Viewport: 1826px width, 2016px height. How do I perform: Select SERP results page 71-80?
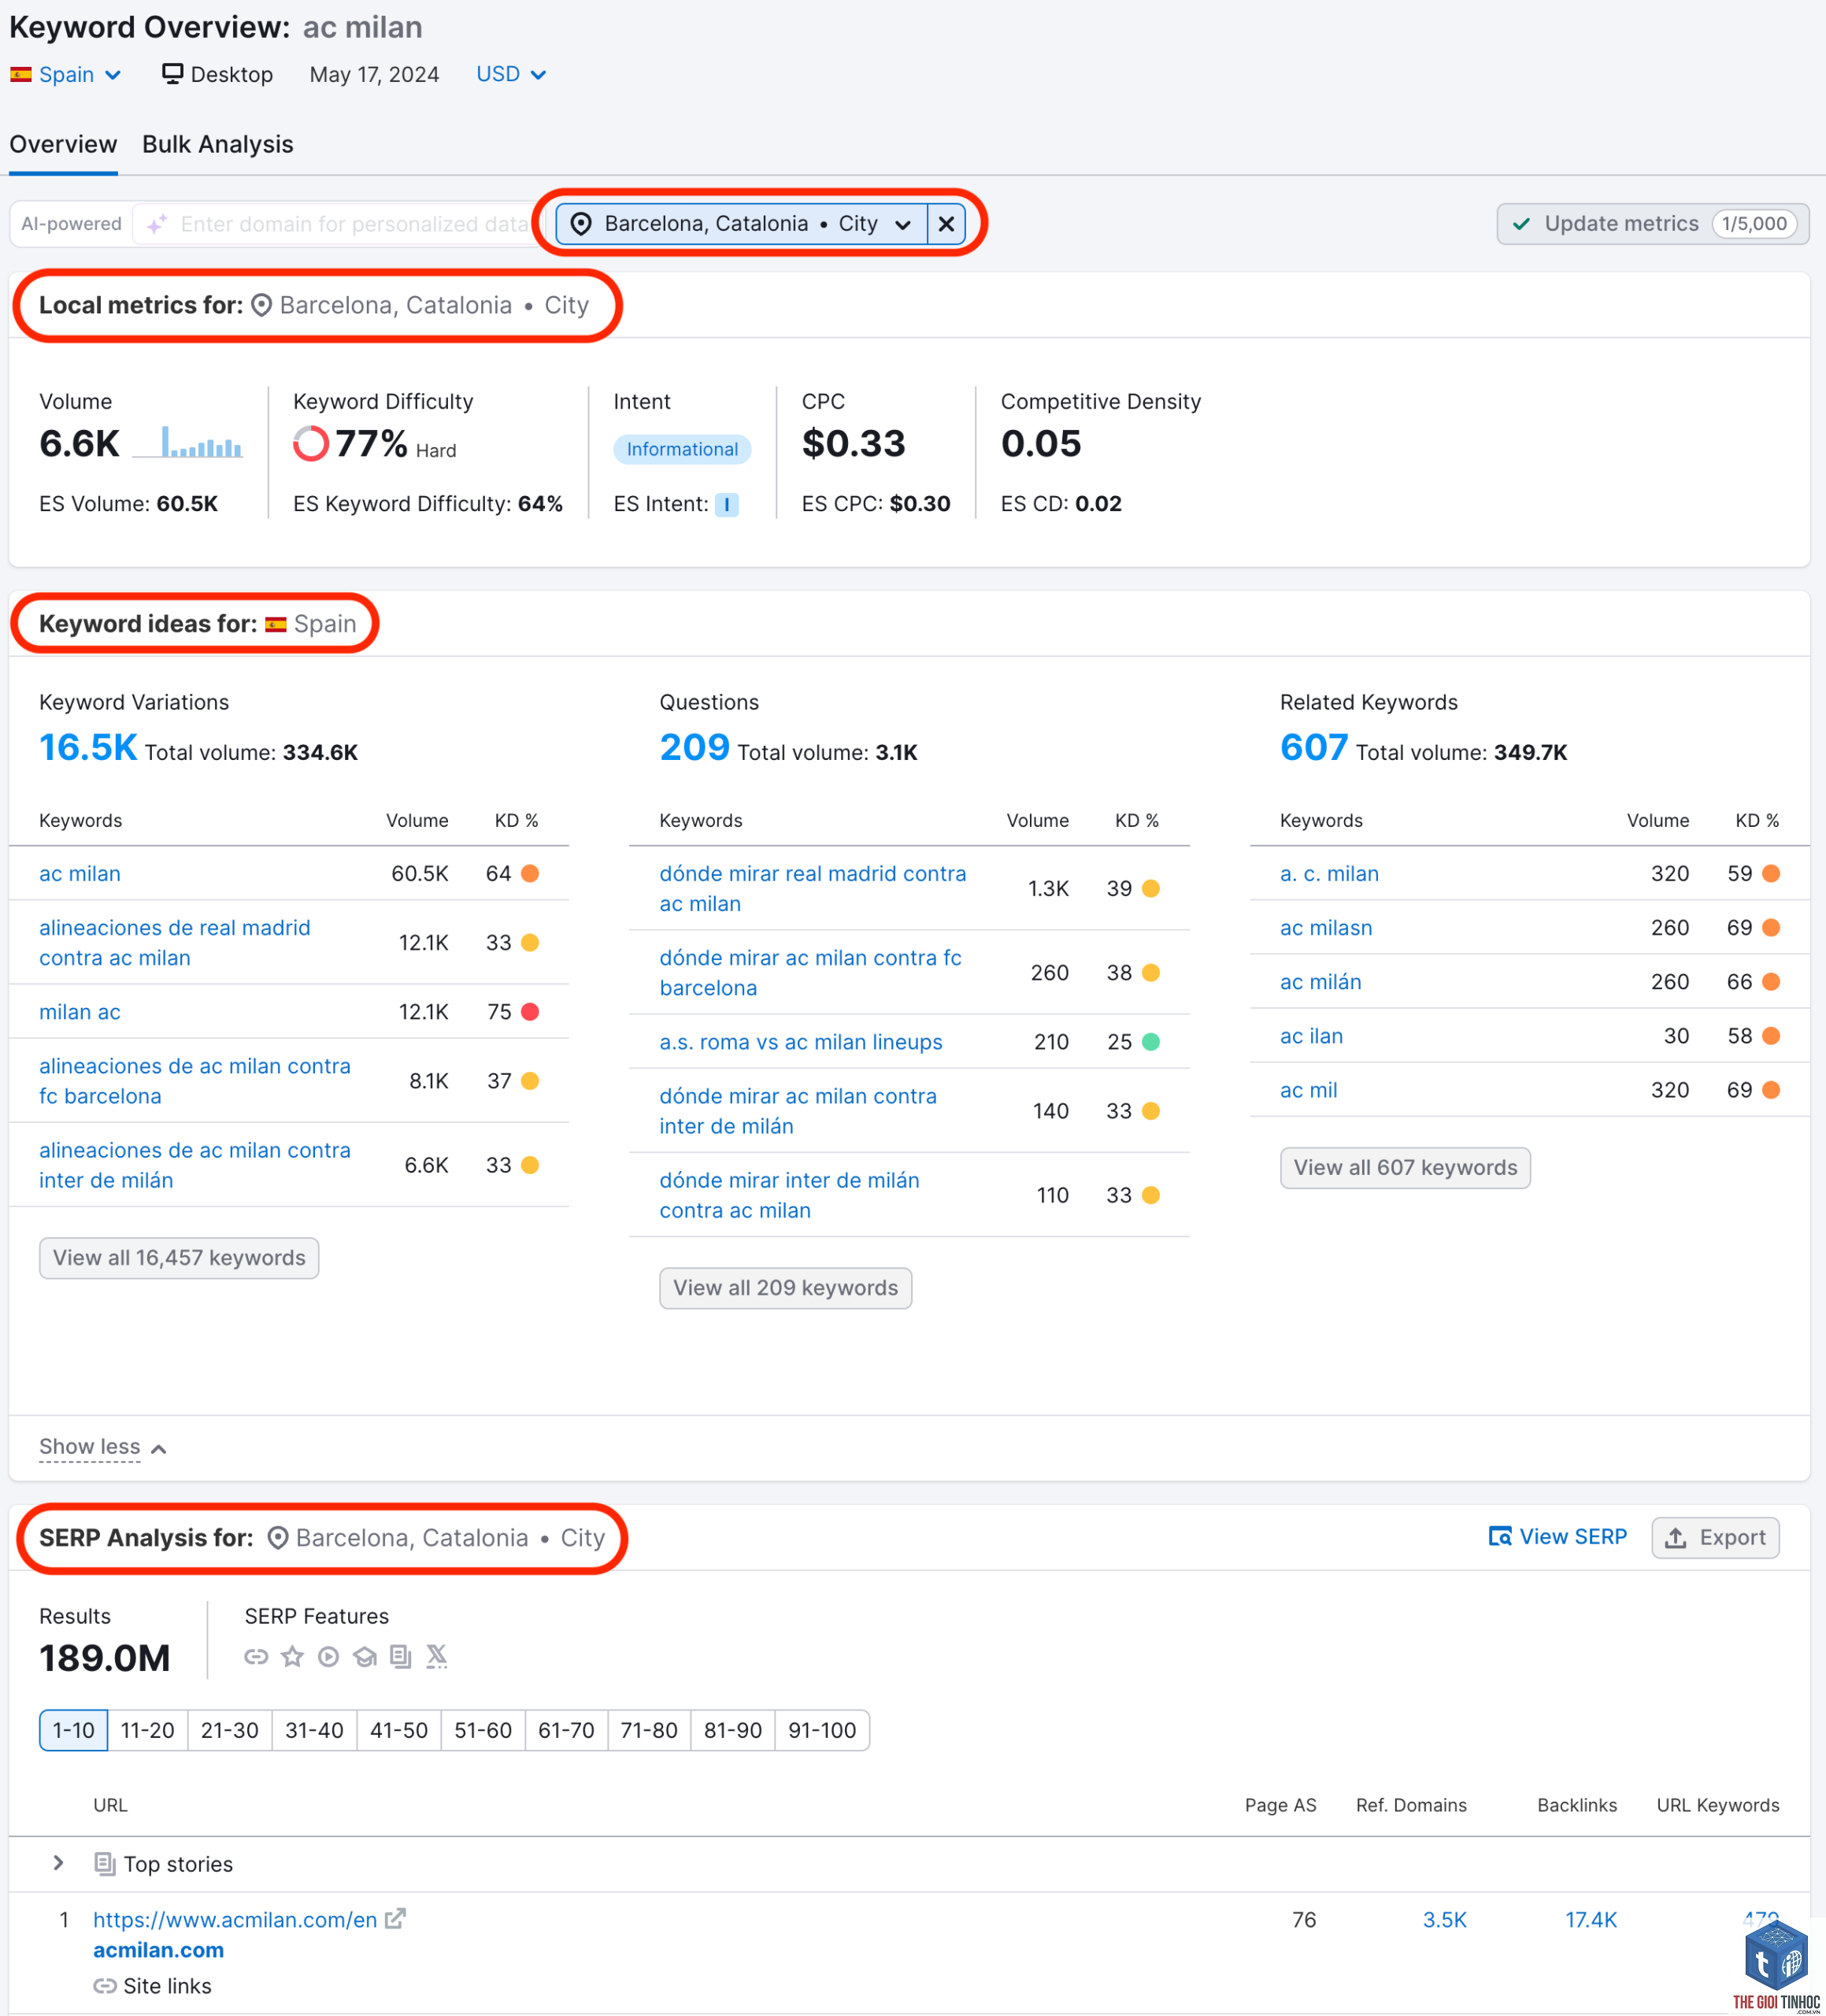(649, 1730)
